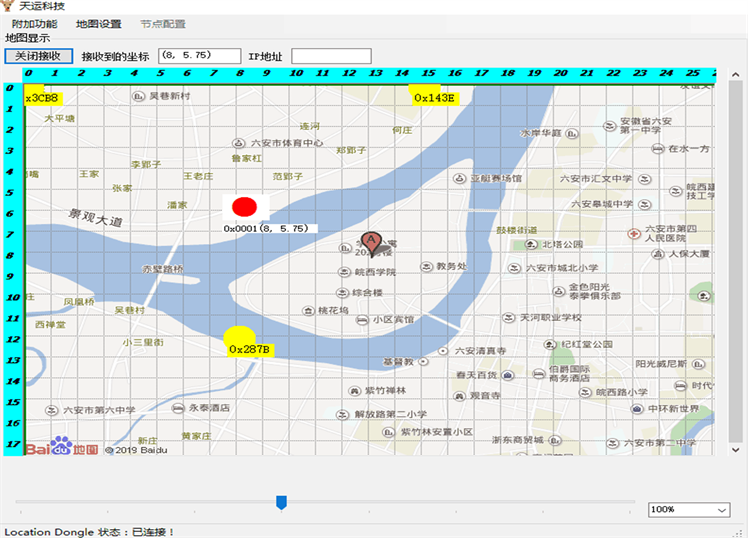Open the 地图设置 menu
The width and height of the screenshot is (748, 538).
pos(98,24)
